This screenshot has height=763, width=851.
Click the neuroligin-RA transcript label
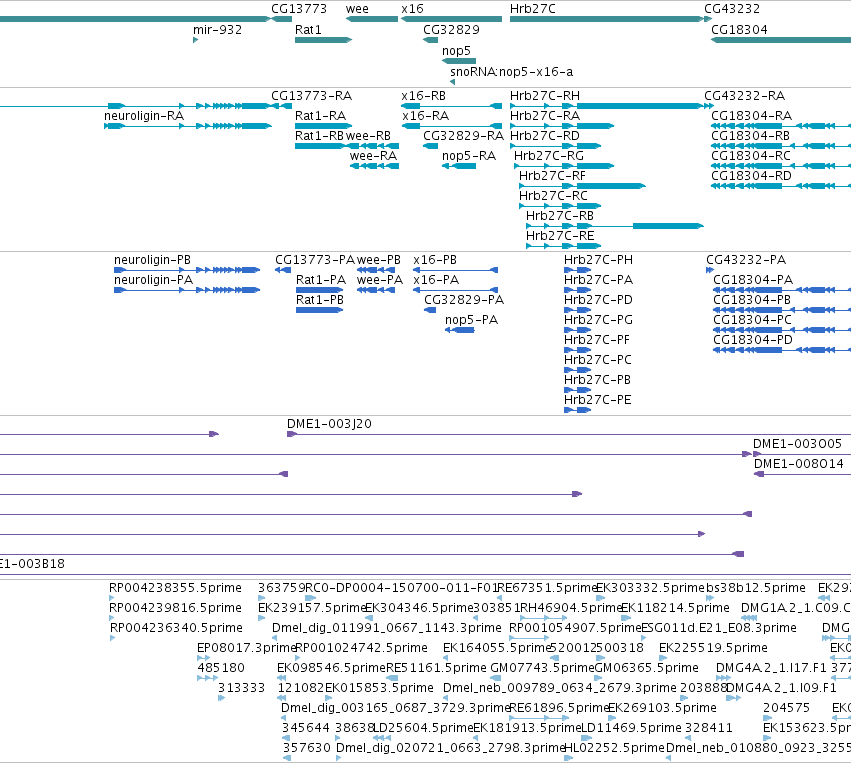tap(144, 116)
